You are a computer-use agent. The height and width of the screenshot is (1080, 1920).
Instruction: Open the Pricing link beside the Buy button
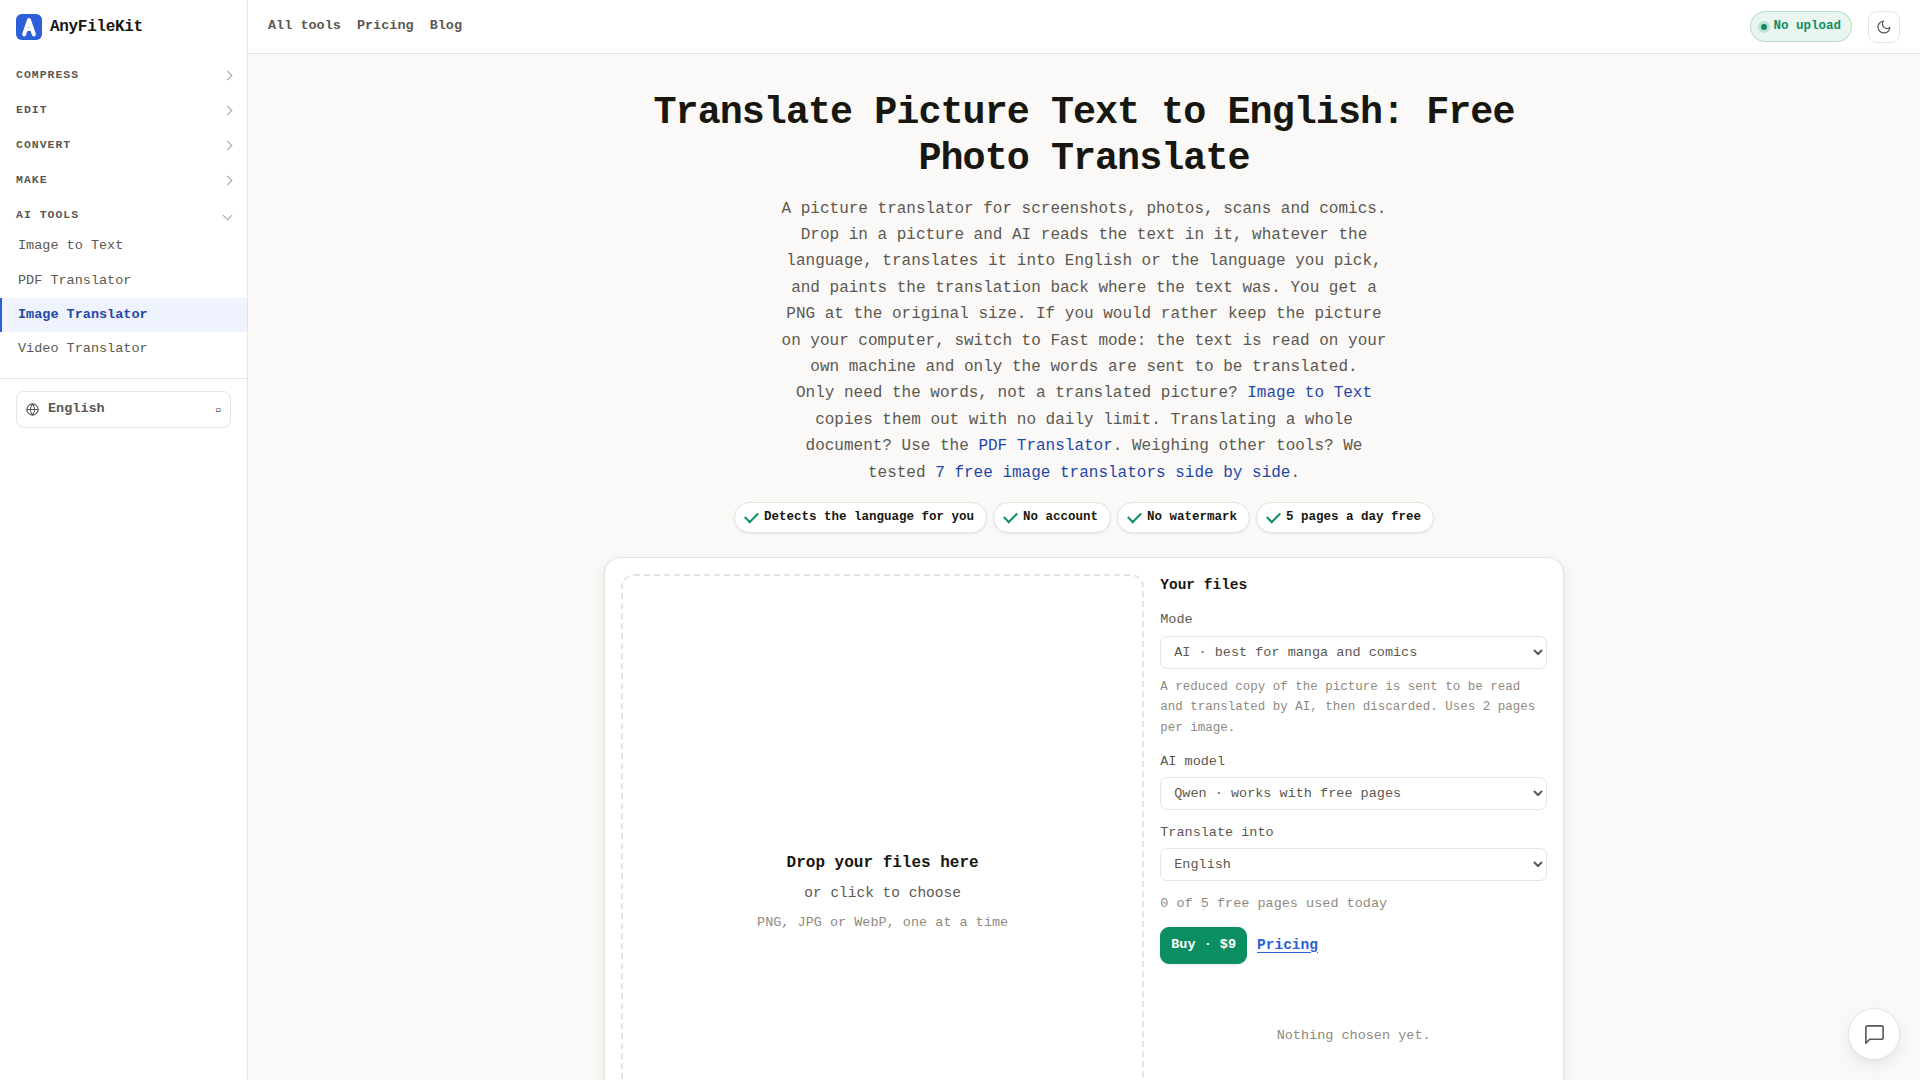(x=1287, y=945)
